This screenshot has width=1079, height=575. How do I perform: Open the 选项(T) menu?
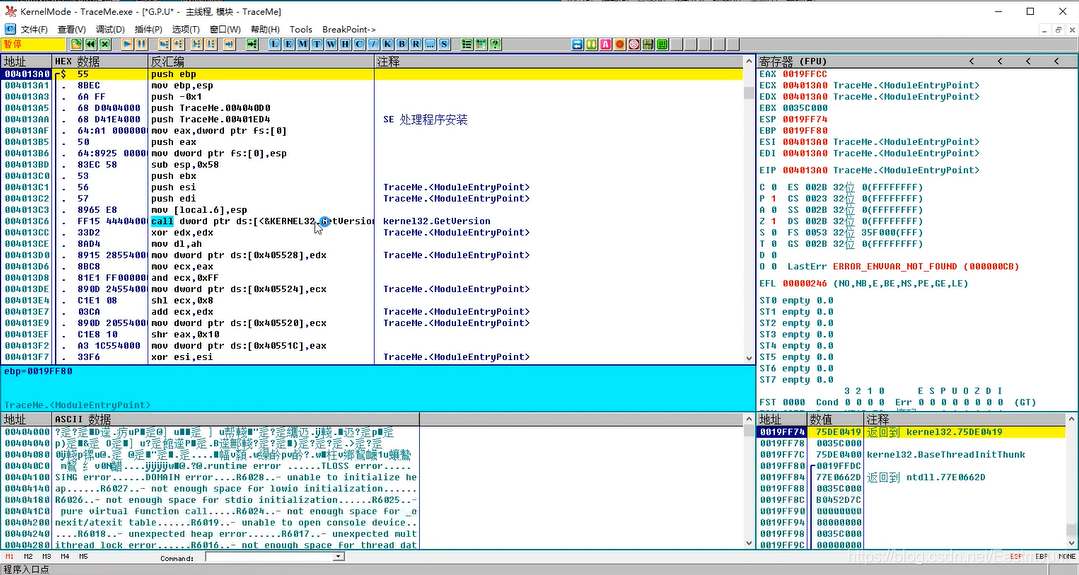[x=186, y=29]
